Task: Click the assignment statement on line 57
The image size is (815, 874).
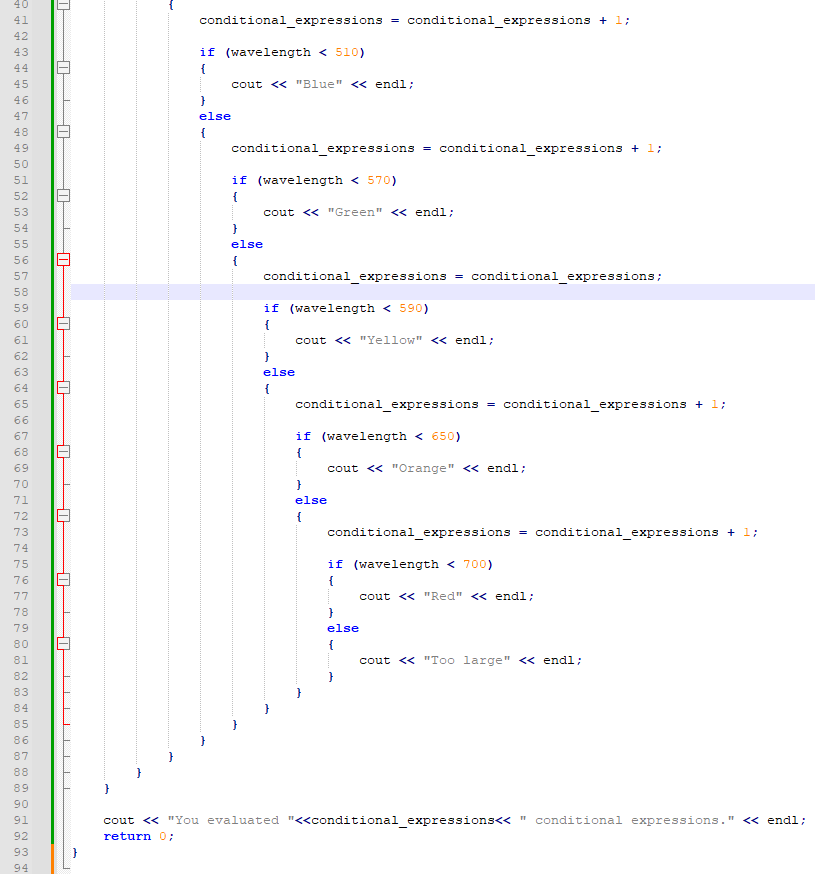Action: click(463, 276)
